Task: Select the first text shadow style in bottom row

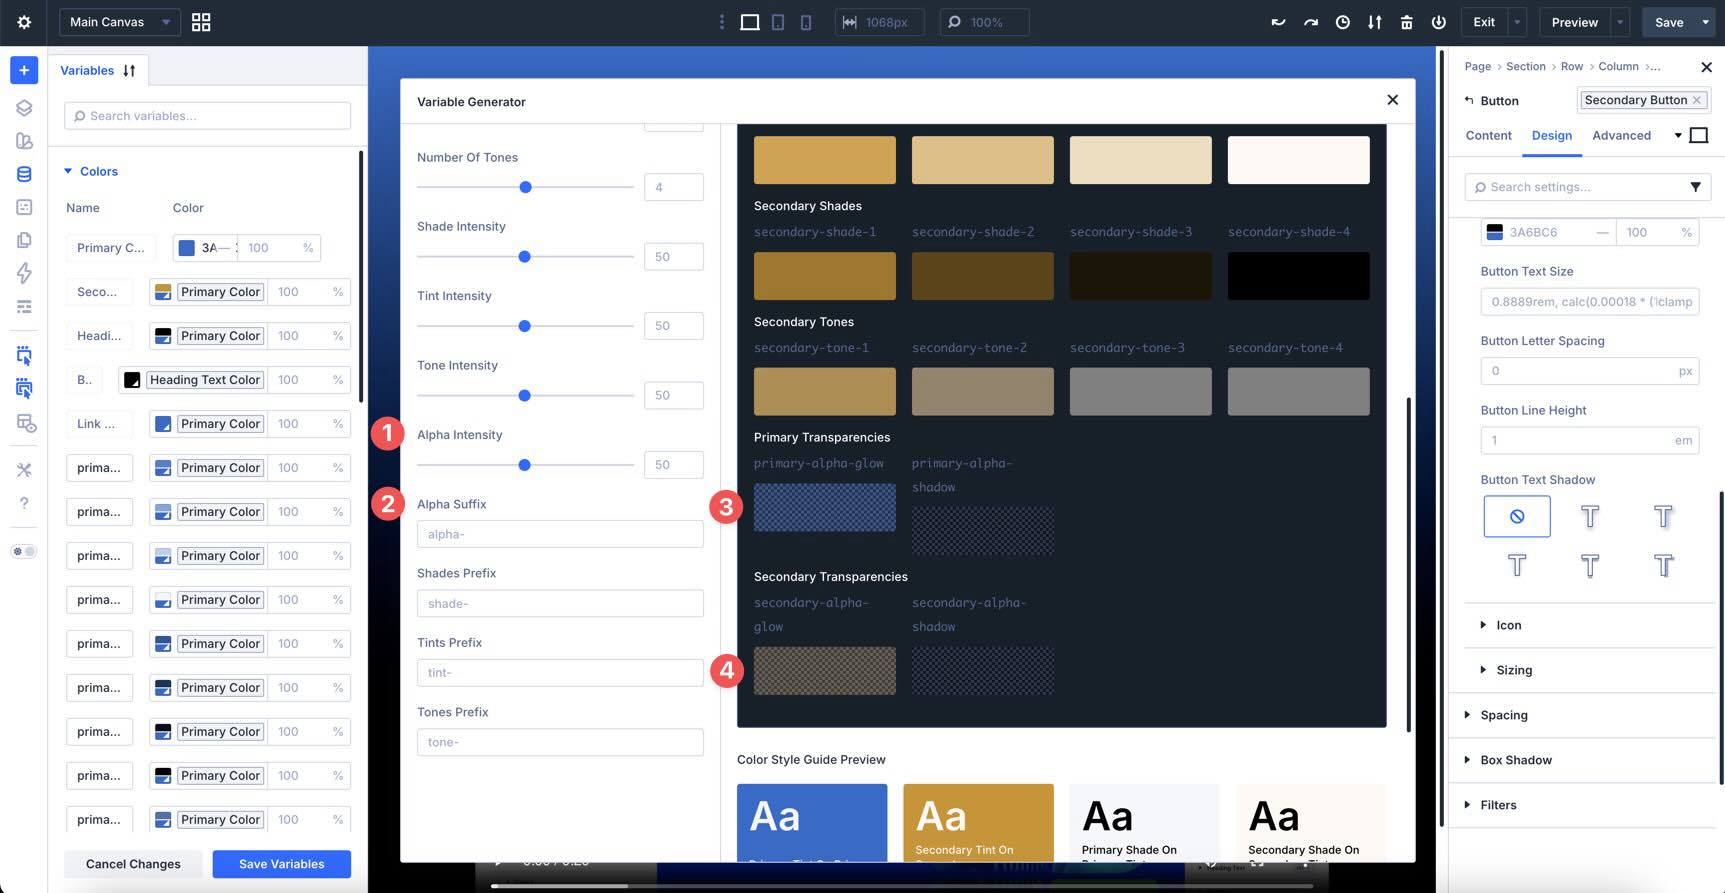Action: [x=1517, y=566]
